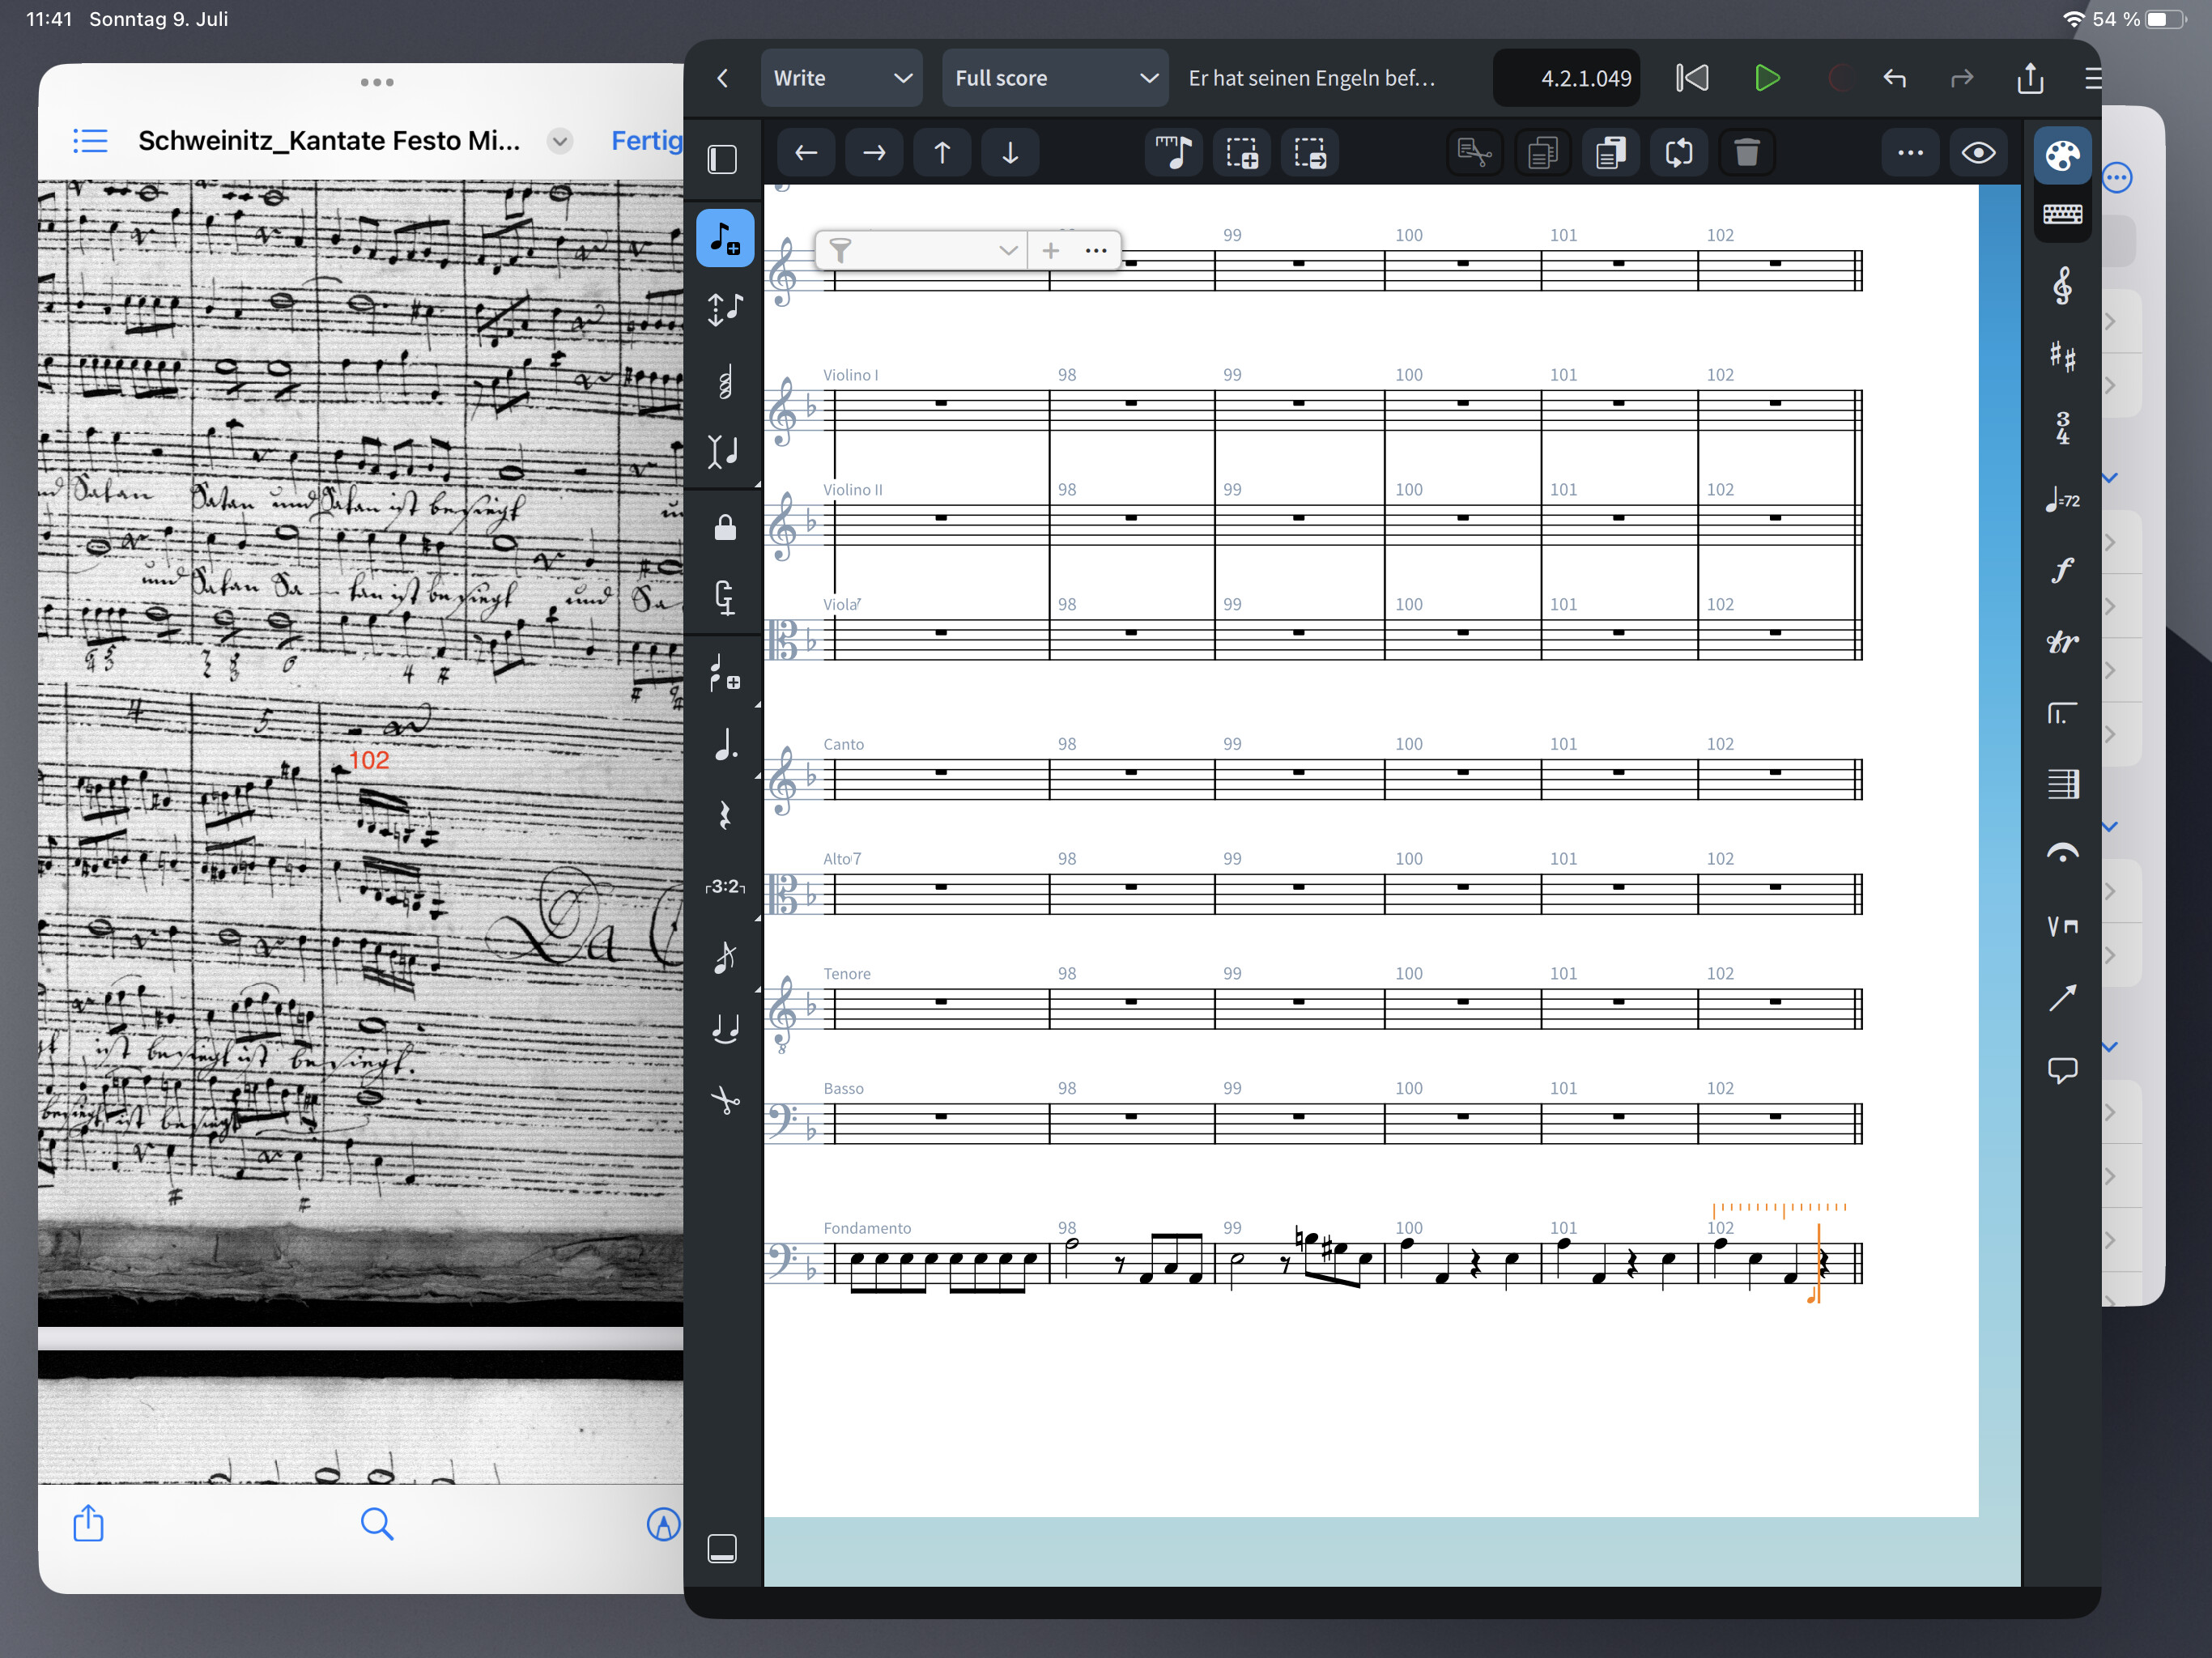
Task: Expand the filter dropdown in the popover
Action: (x=1008, y=250)
